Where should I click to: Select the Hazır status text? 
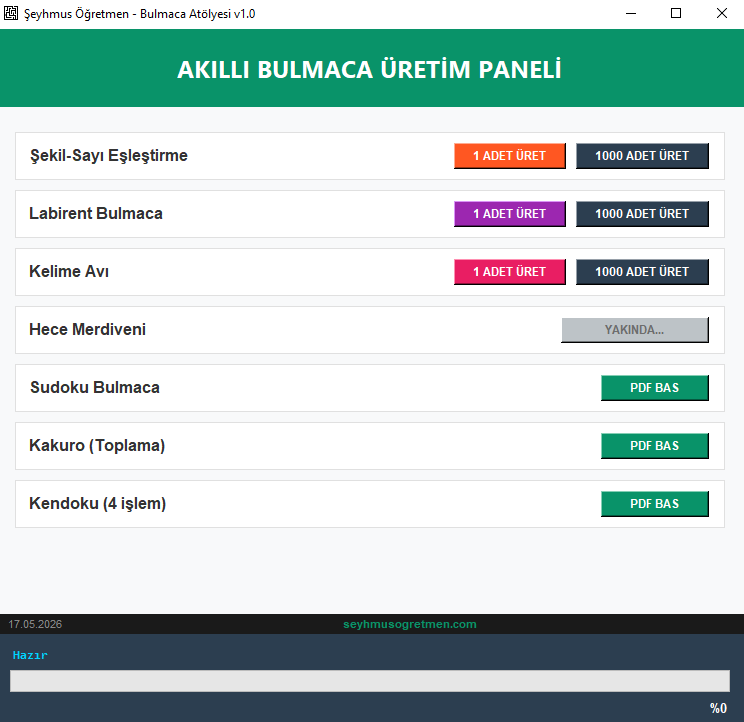click(30, 655)
